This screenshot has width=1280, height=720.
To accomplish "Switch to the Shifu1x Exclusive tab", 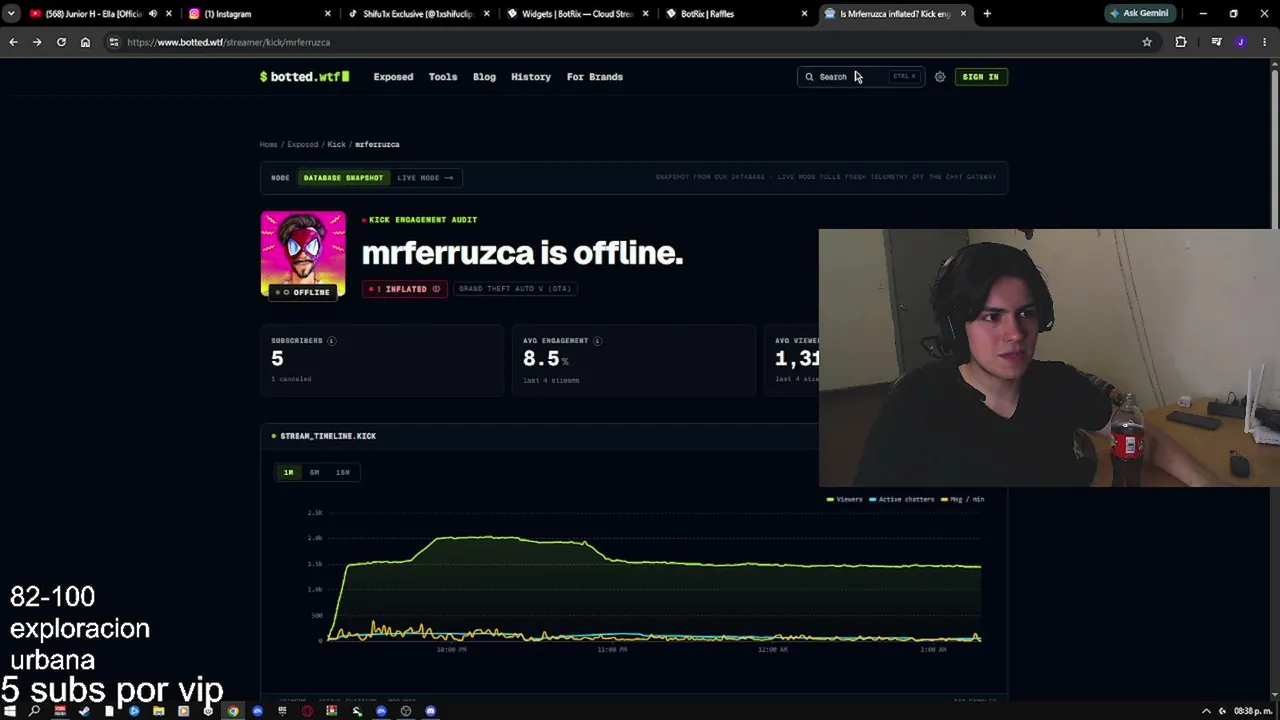I will coord(418,14).
